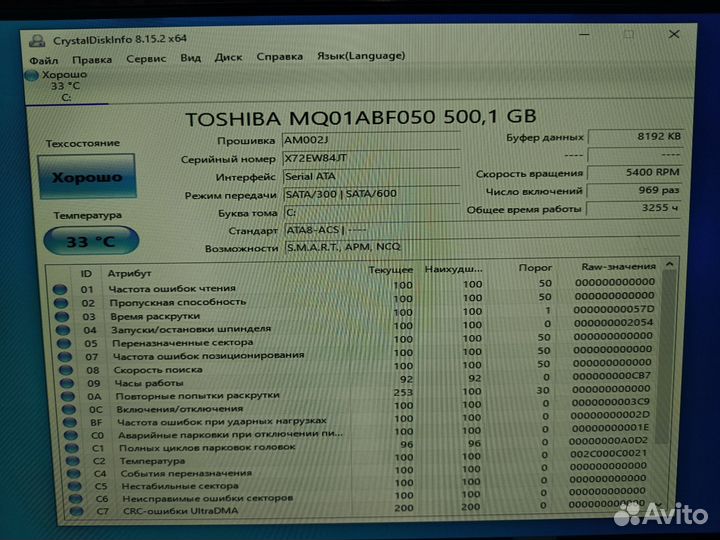
Task: Open the Вид menu
Action: coord(191,58)
